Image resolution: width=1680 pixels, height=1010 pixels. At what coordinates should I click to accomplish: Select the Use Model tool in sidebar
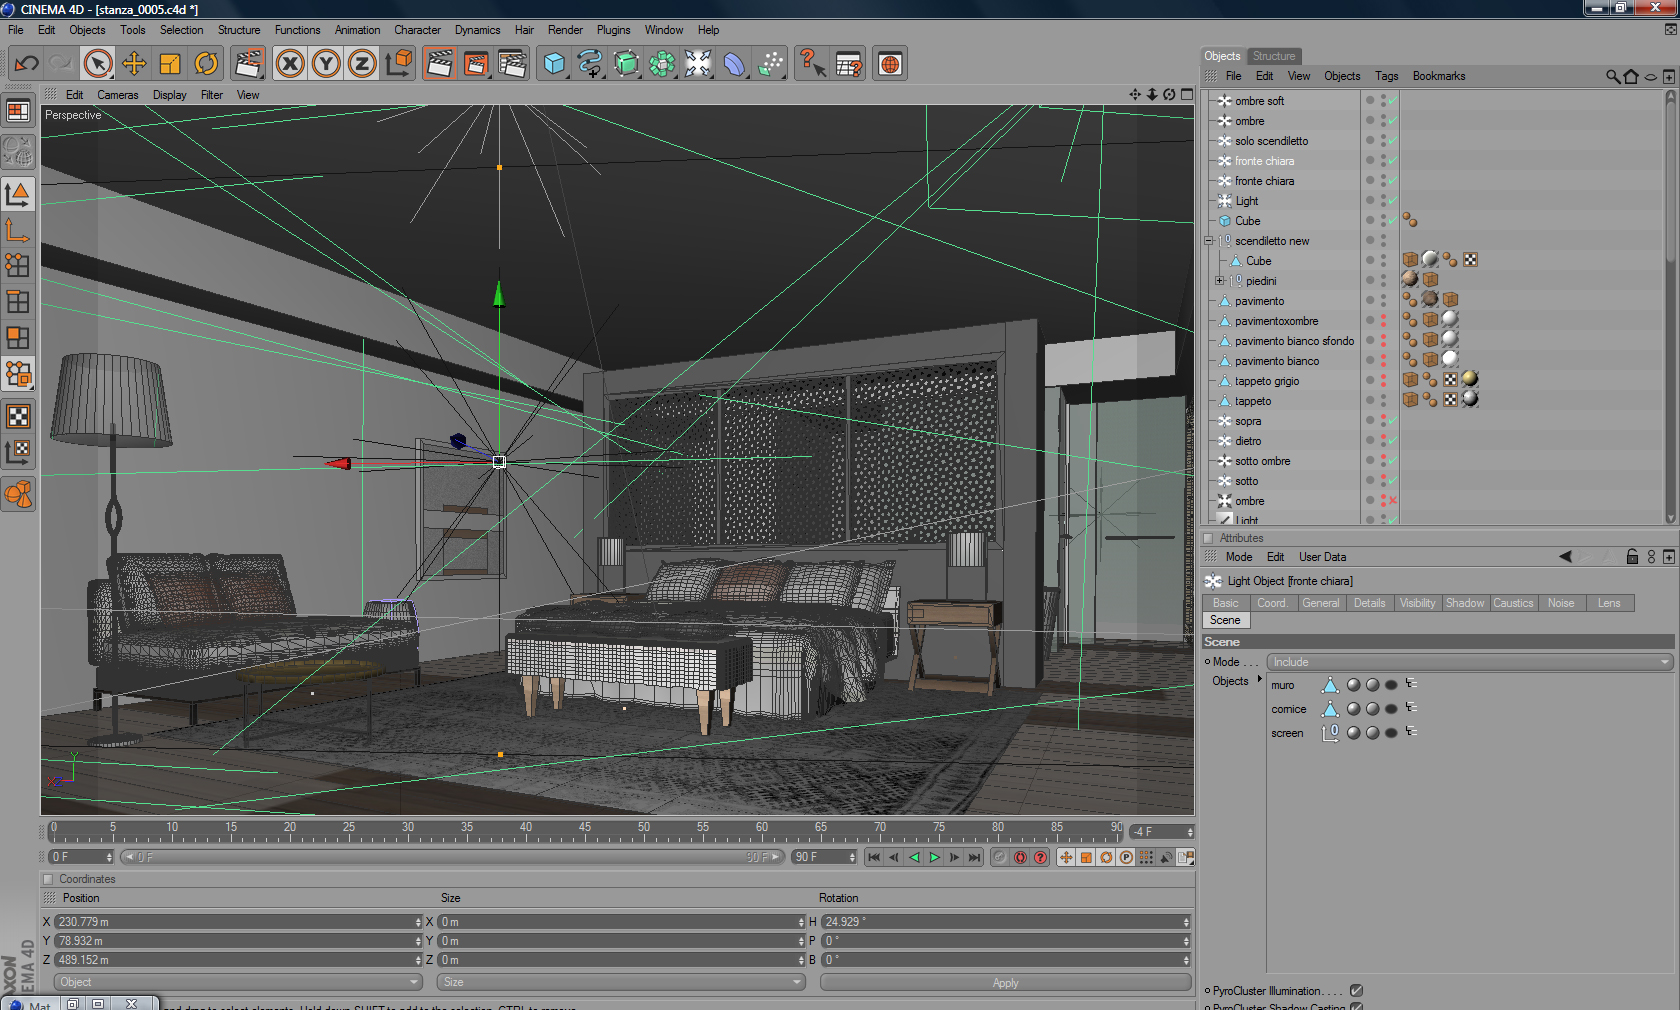pyautogui.click(x=18, y=193)
